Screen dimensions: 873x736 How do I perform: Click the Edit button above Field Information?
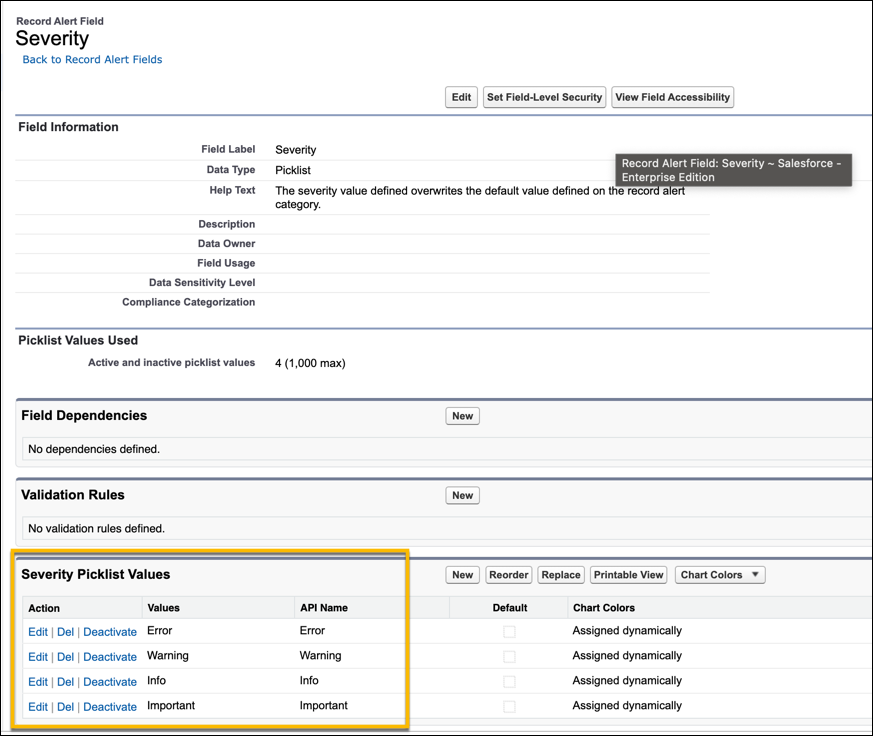click(461, 97)
